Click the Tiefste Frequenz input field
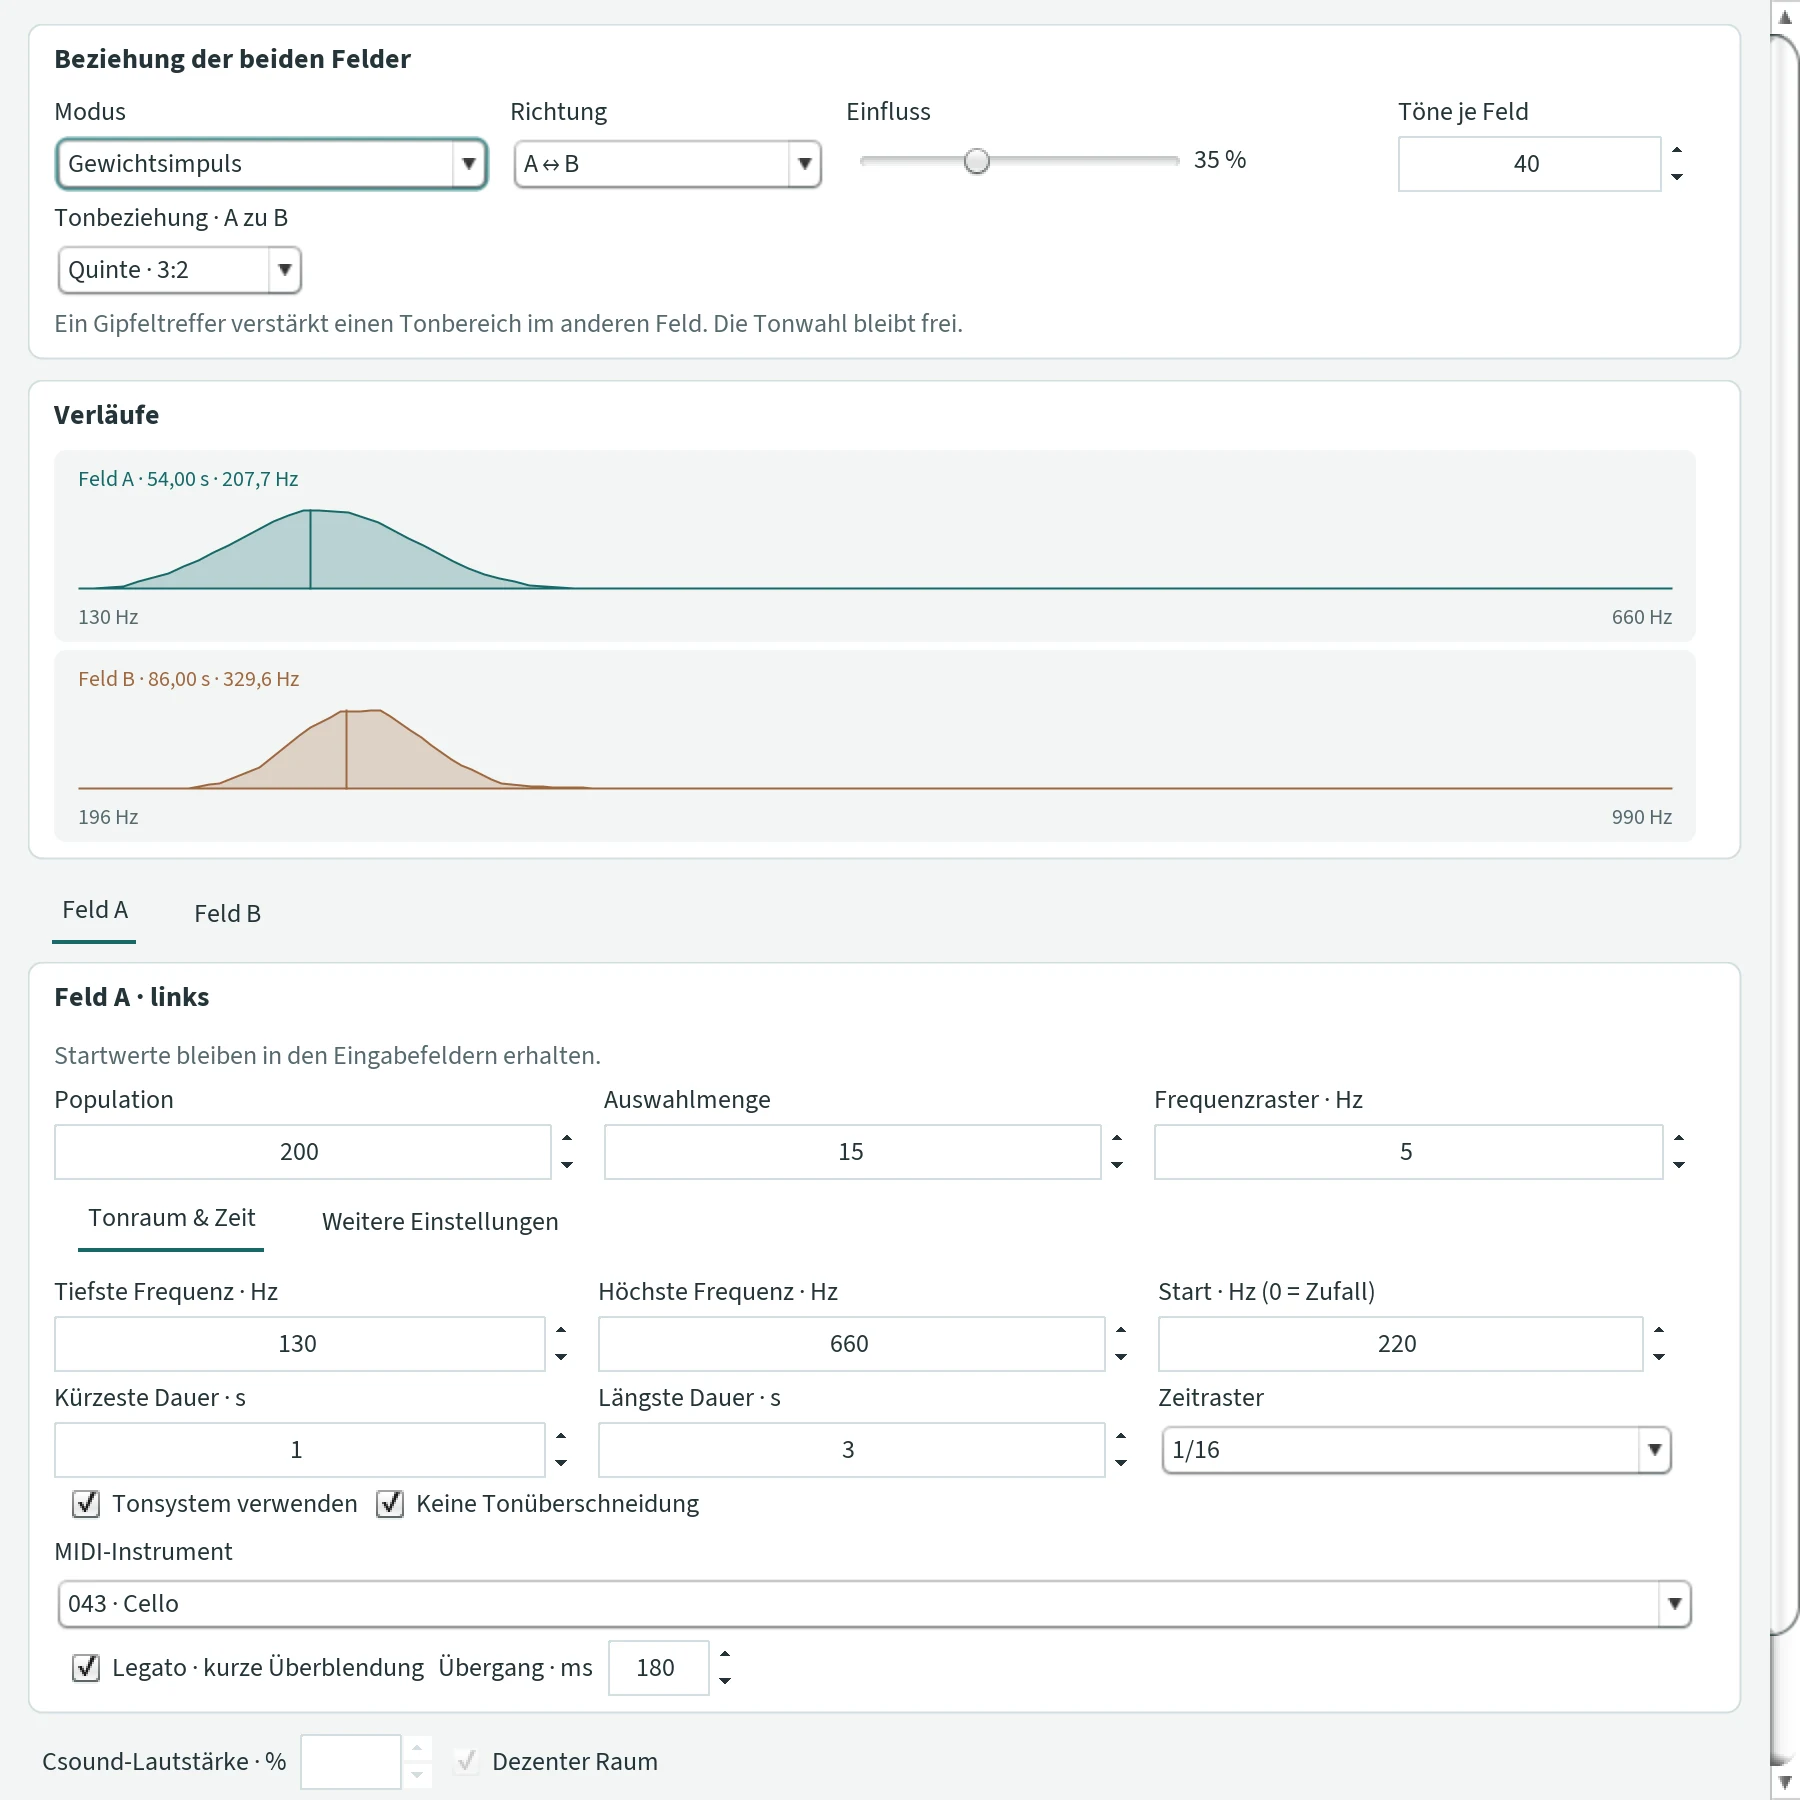1800x1800 pixels. [299, 1344]
